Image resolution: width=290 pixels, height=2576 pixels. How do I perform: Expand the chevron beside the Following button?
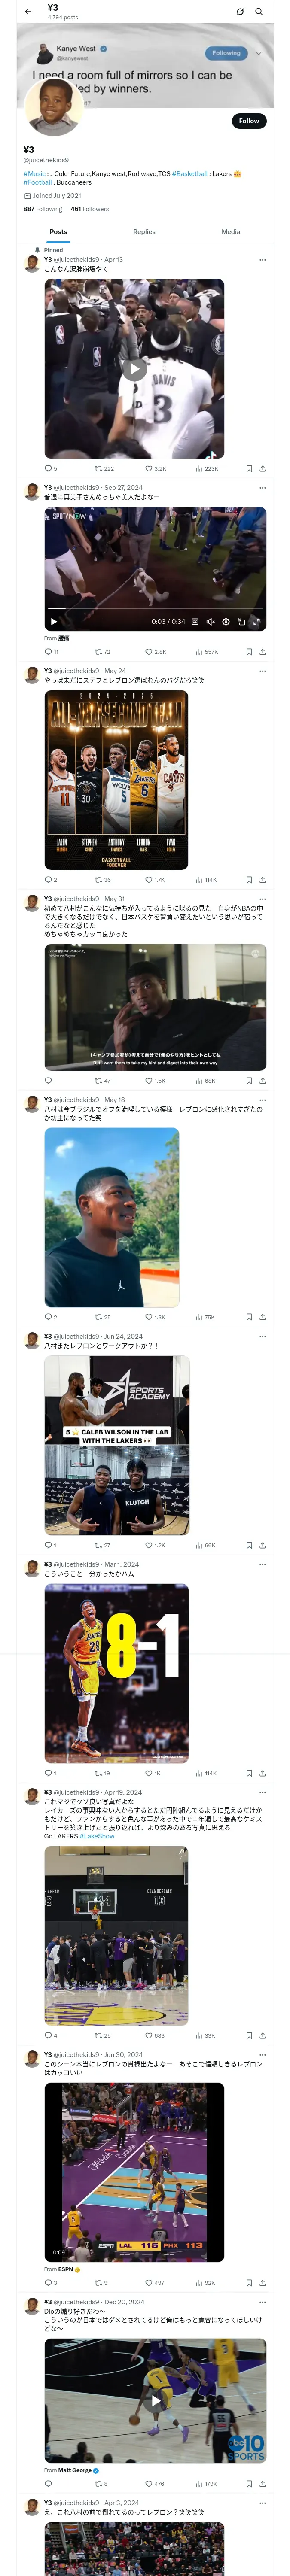tap(258, 53)
